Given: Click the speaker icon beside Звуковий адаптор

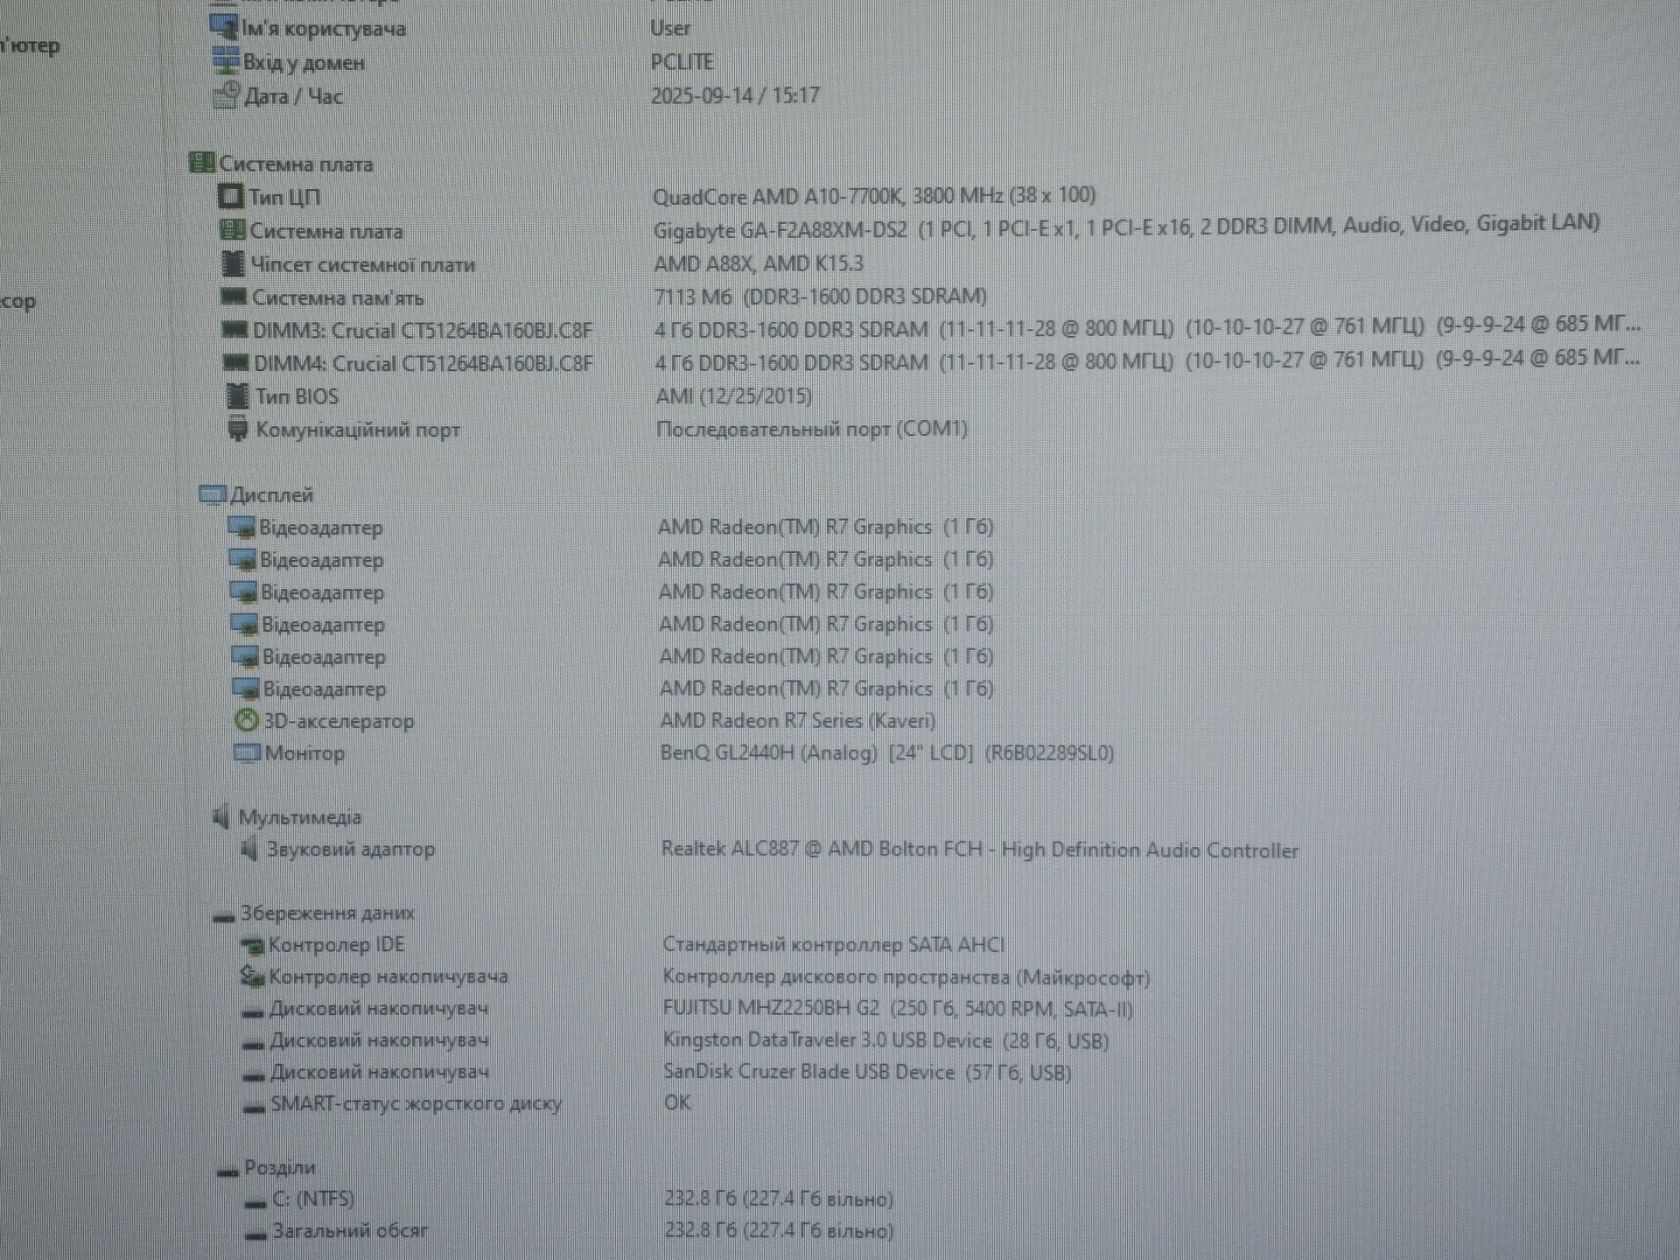Looking at the screenshot, I should (249, 849).
